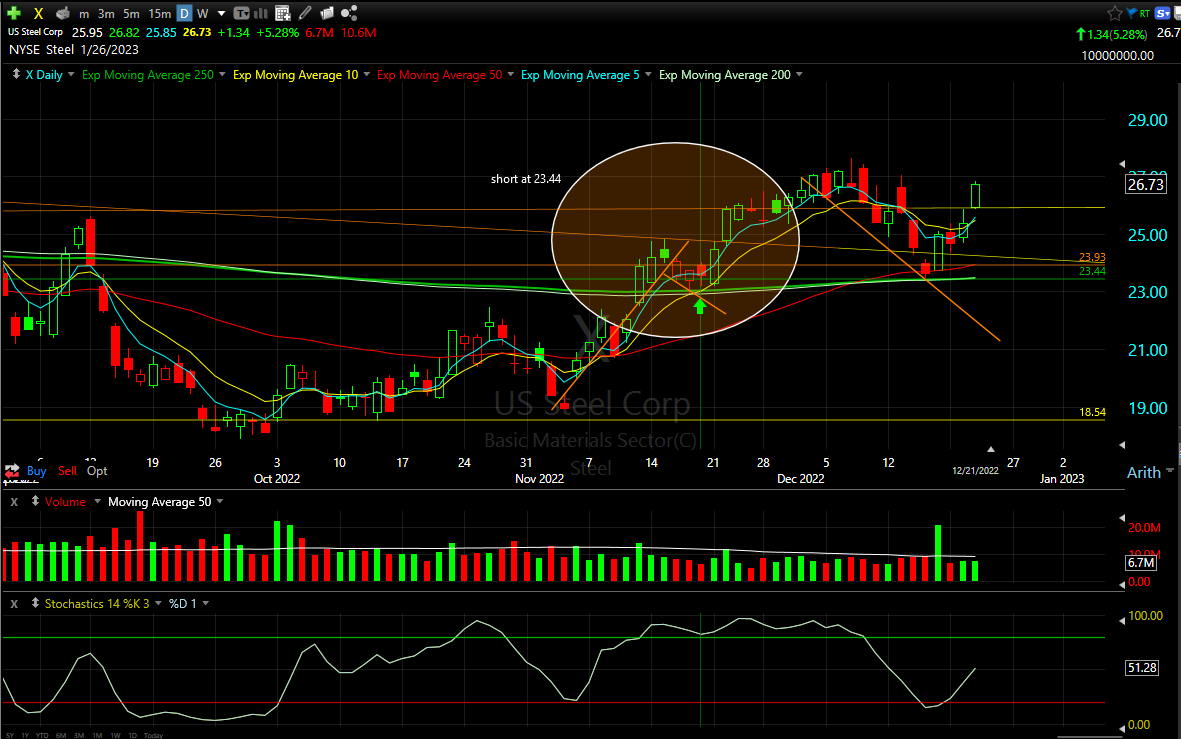Select the pencil drawing tool
The height and width of the screenshot is (739, 1181).
click(305, 13)
